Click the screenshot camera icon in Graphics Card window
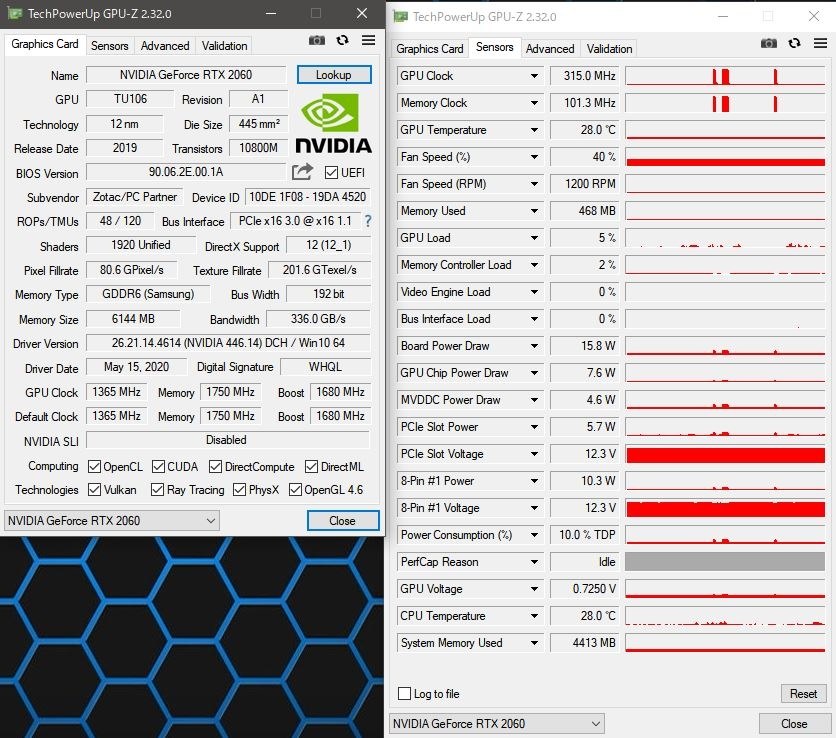 (317, 41)
